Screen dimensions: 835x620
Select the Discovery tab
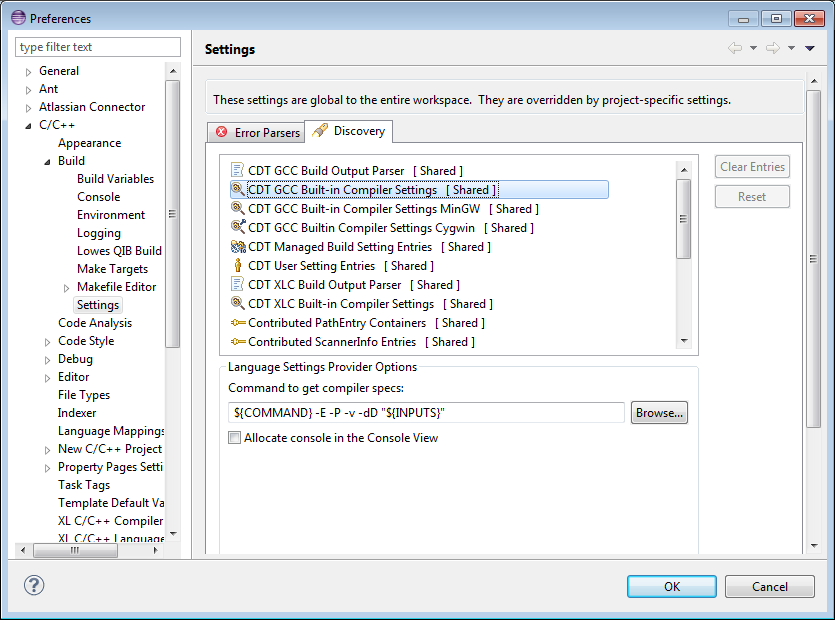point(349,131)
